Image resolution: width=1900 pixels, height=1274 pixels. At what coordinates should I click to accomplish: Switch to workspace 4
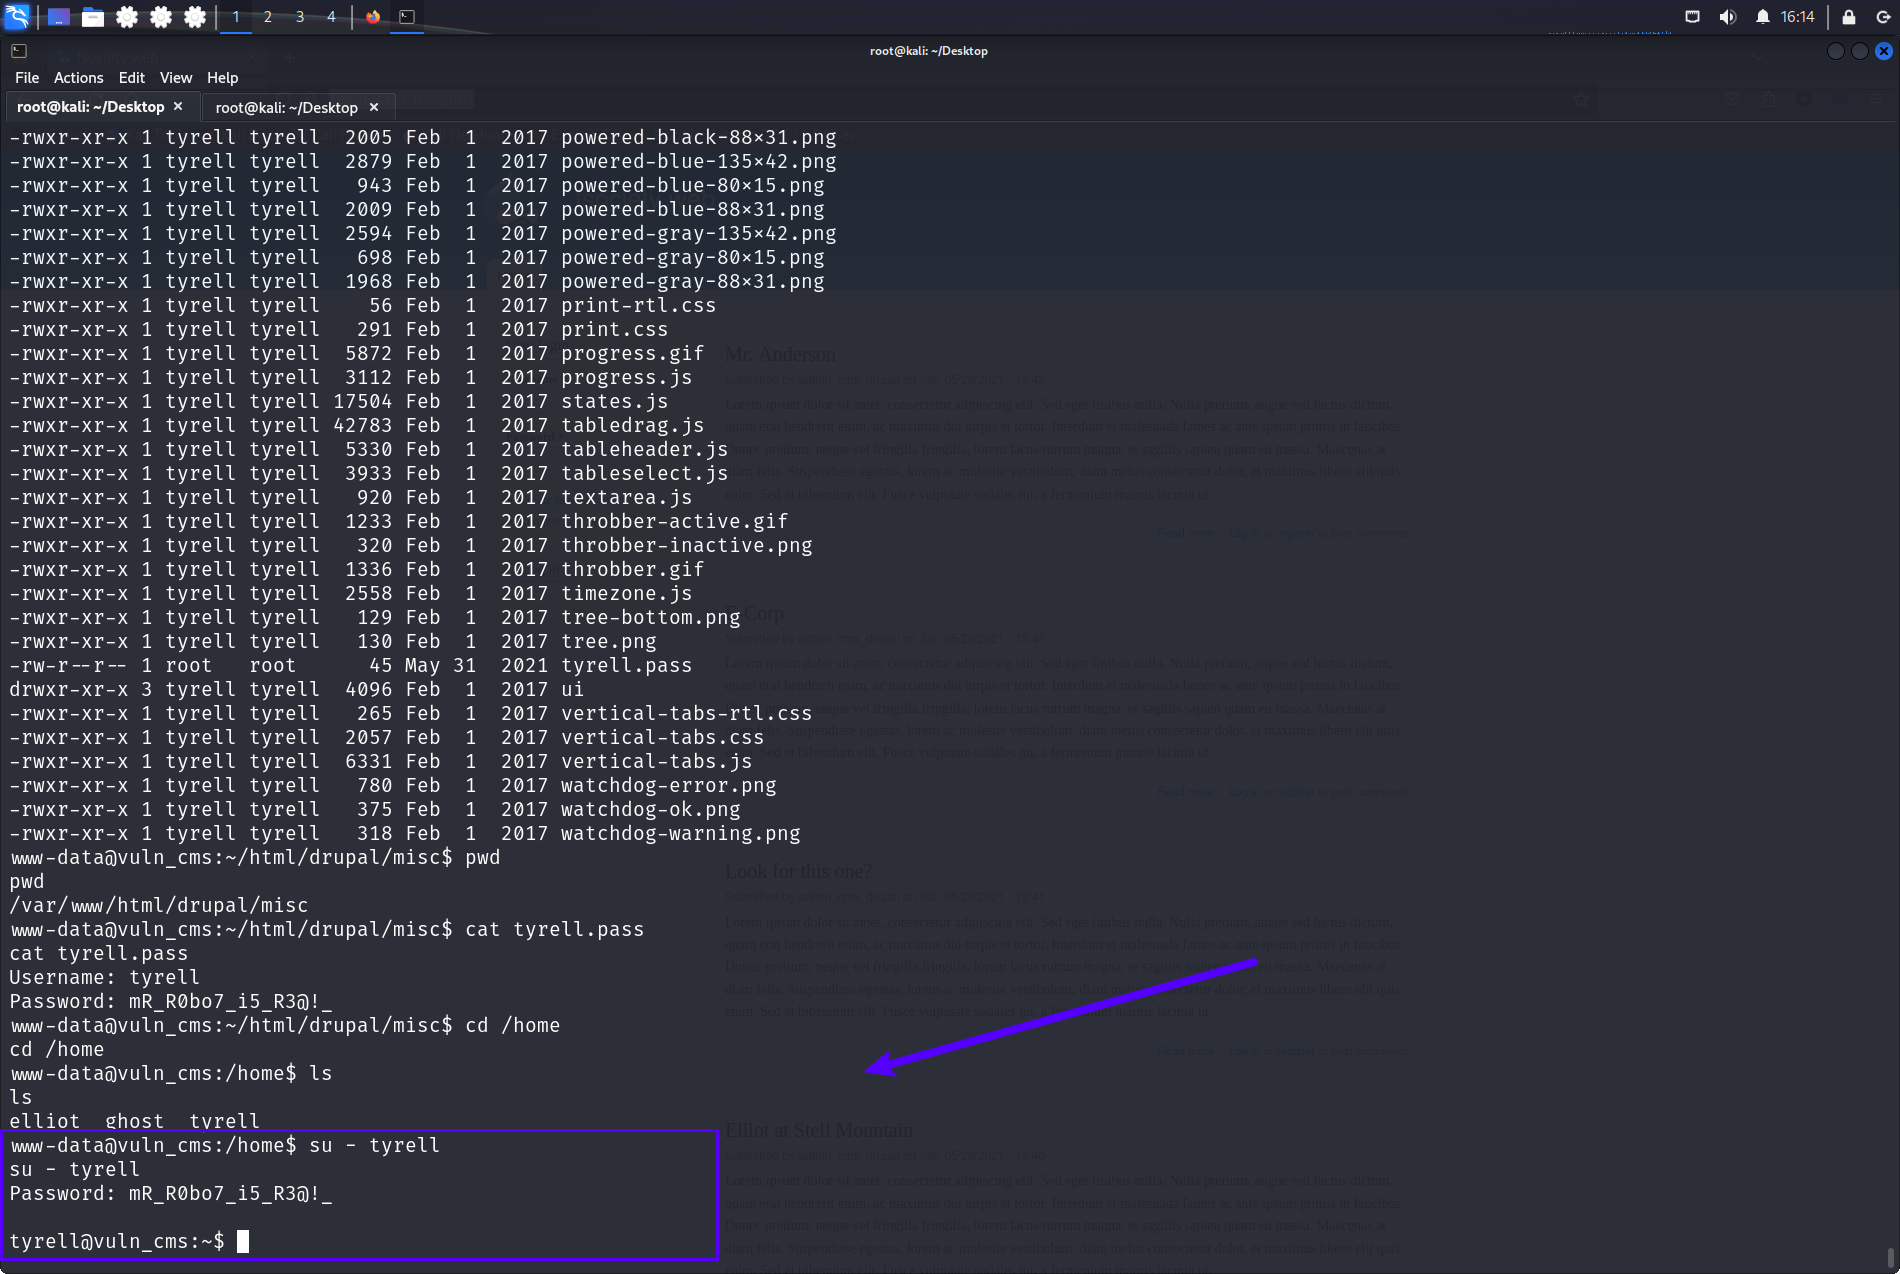click(331, 17)
